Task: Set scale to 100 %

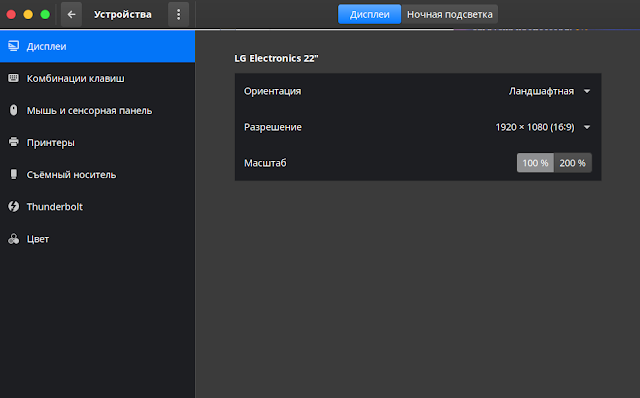Action: [x=535, y=163]
